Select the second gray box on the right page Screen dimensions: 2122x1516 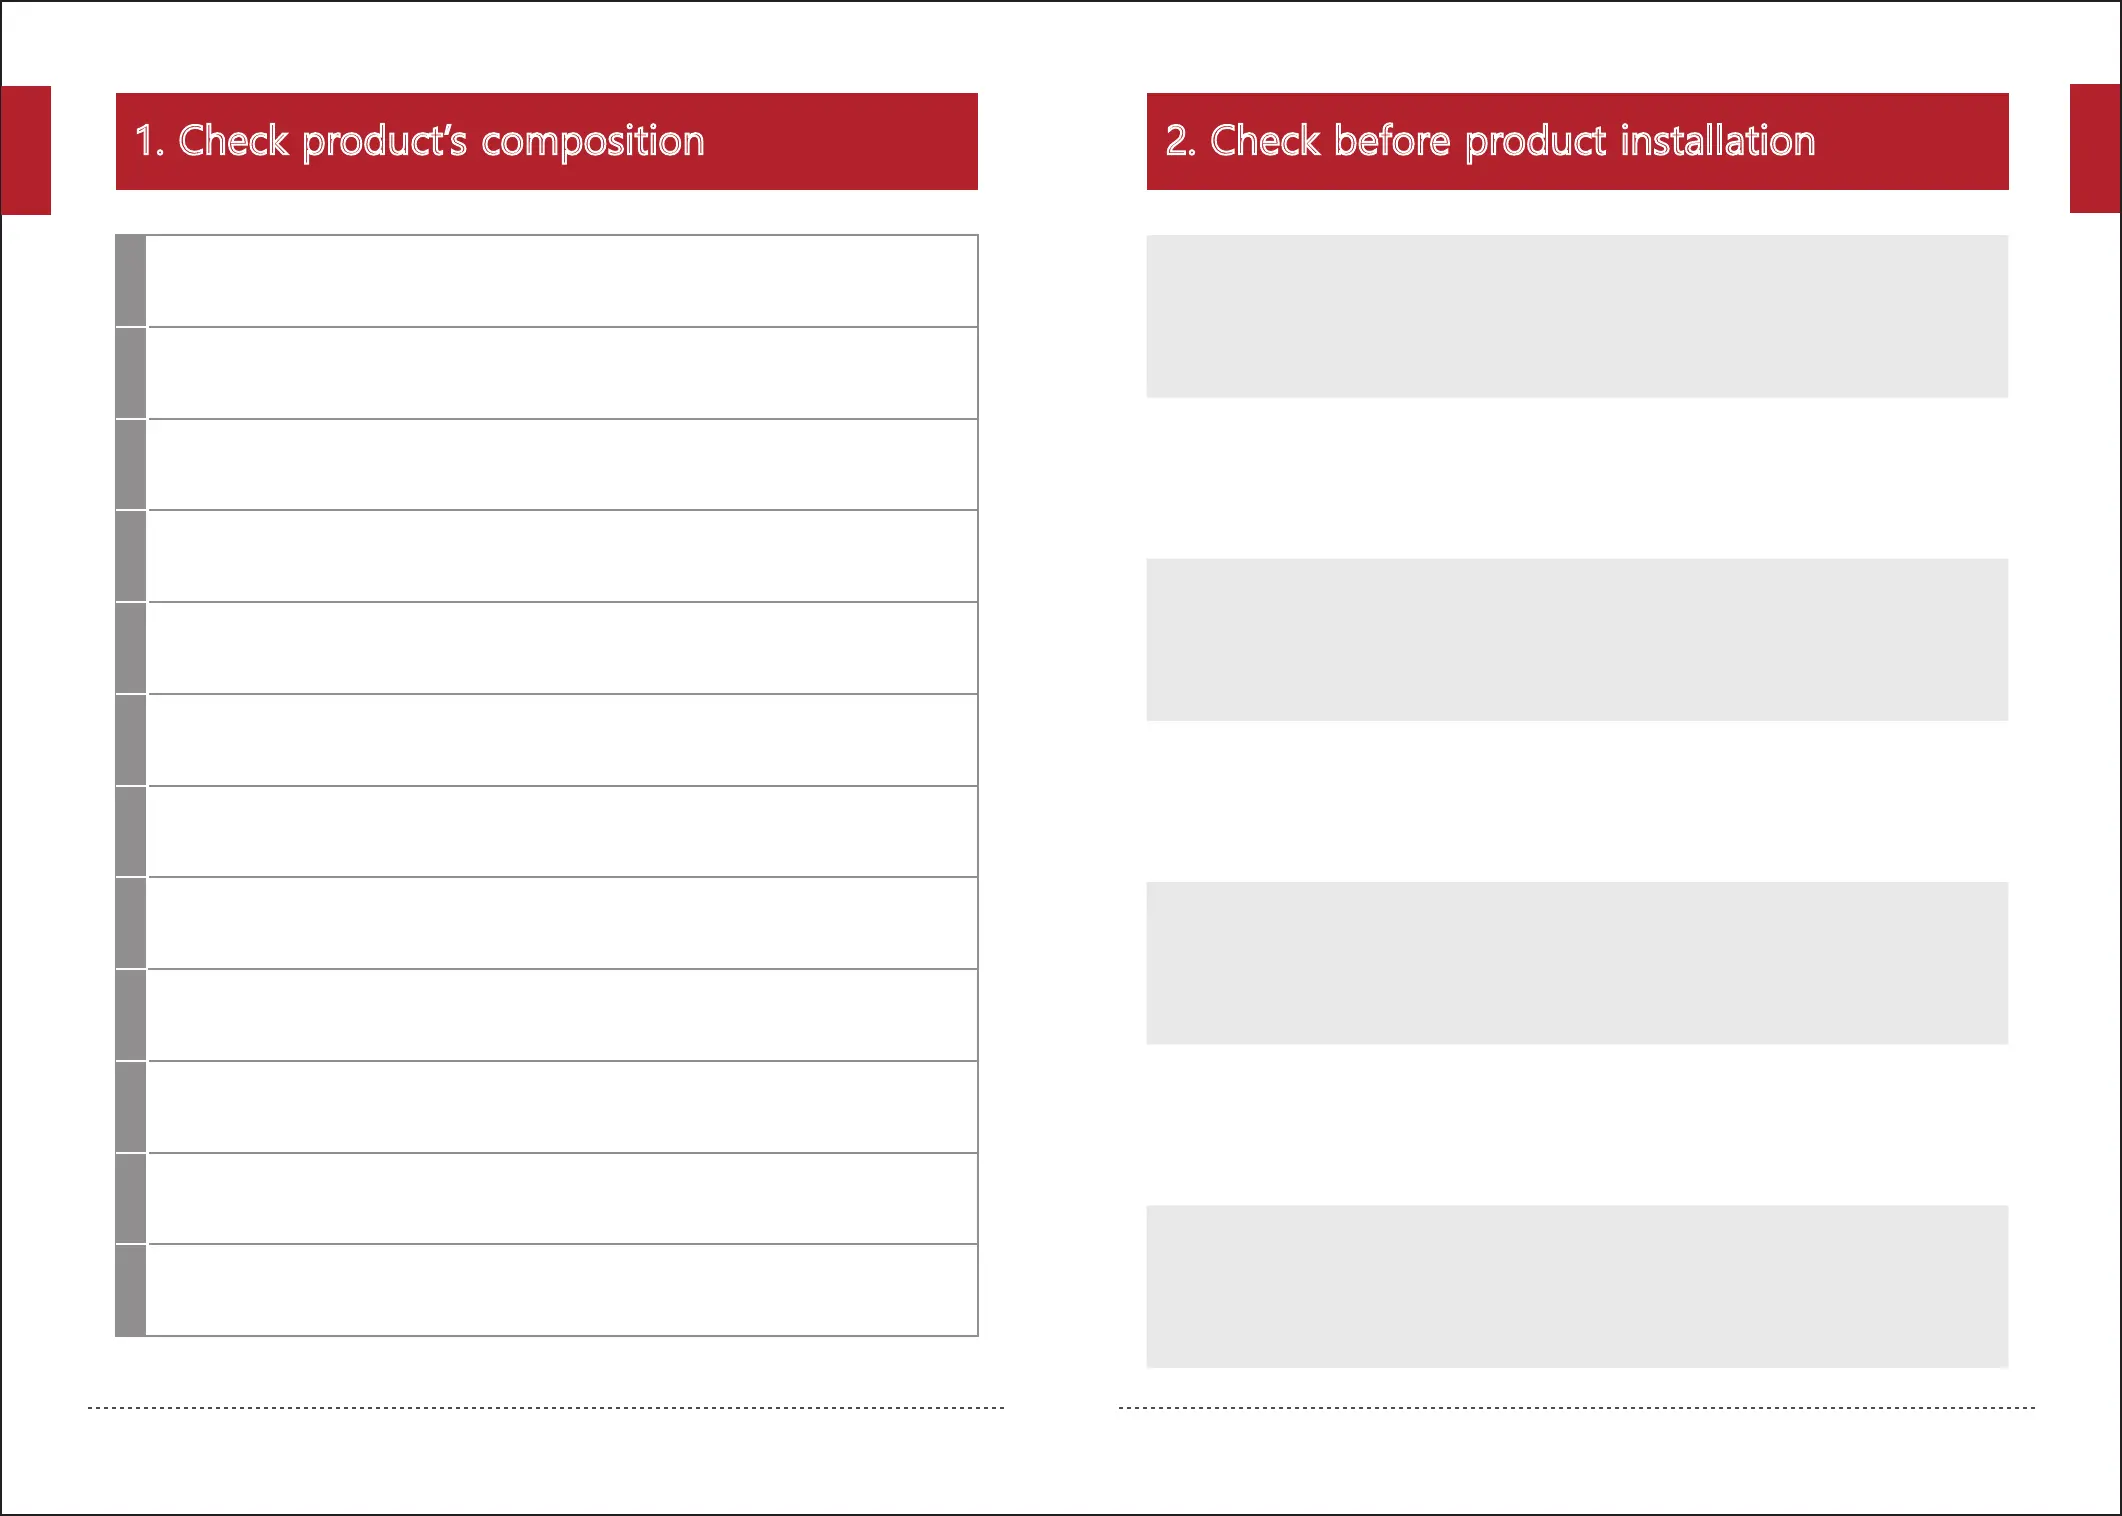coord(1577,640)
